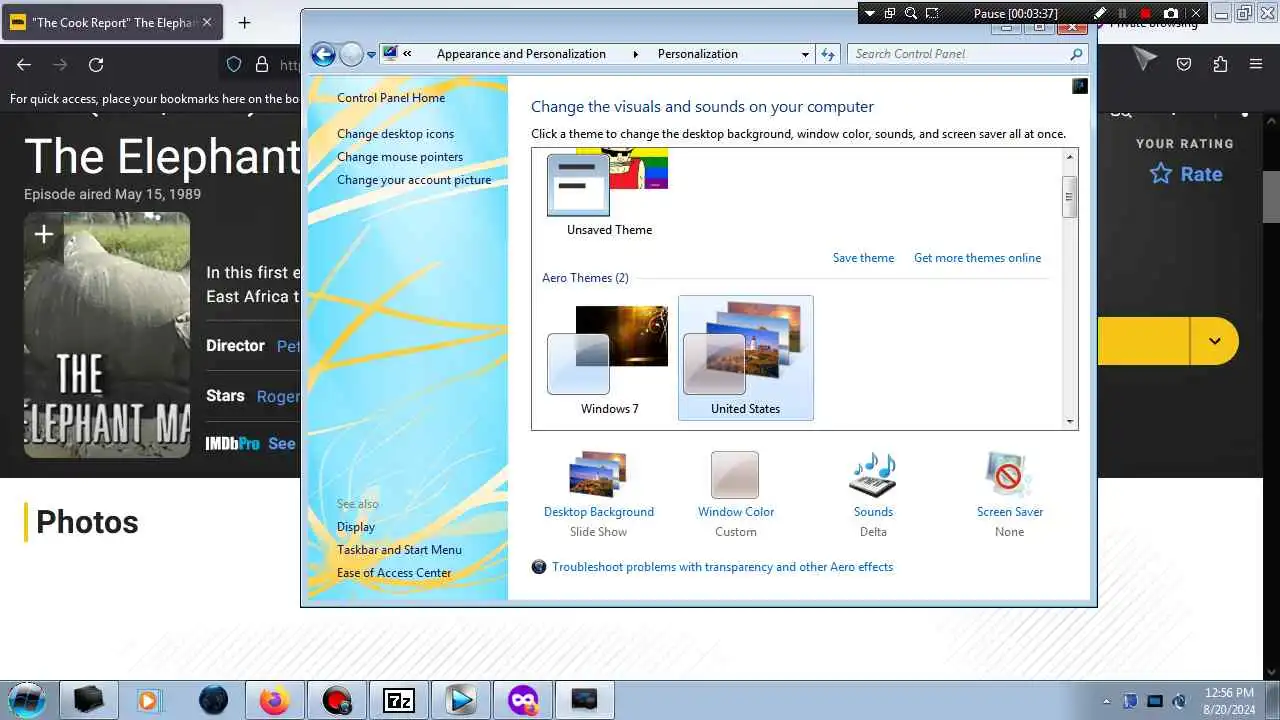Viewport: 1280px width, 720px height.
Task: Click the theme list scroll-up arrow
Action: click(1070, 157)
